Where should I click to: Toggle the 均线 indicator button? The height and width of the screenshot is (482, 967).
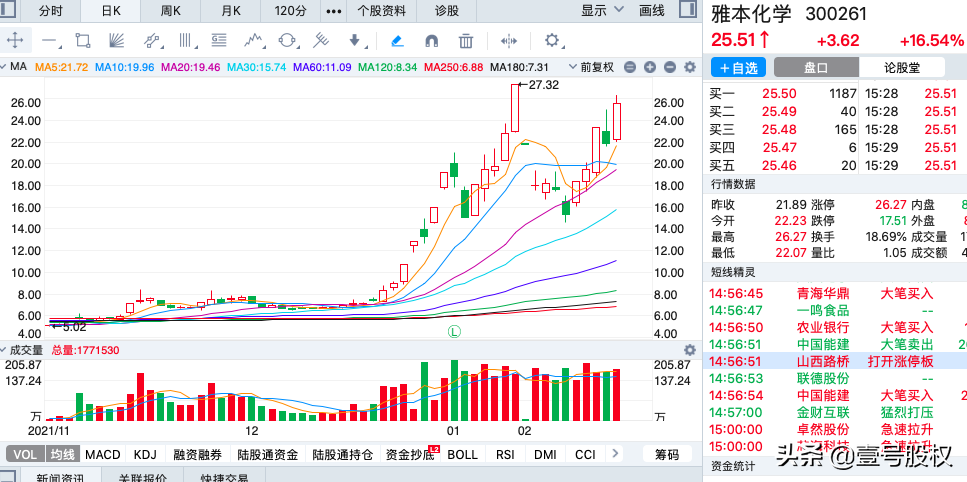[x=62, y=455]
